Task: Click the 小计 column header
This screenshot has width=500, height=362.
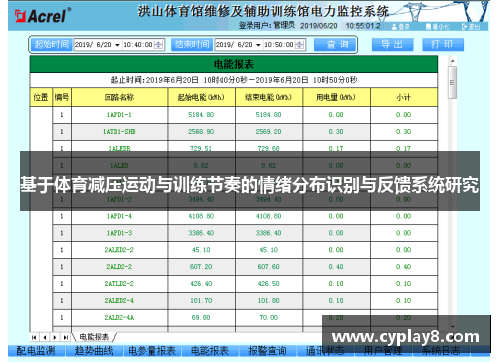Action: click(404, 97)
